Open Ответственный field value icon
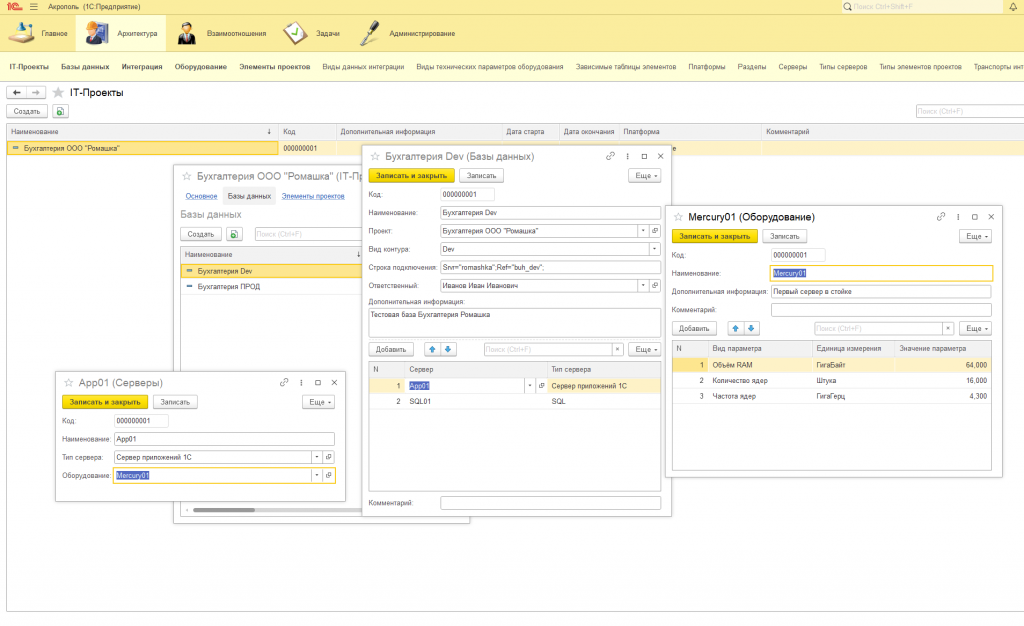 pos(655,286)
